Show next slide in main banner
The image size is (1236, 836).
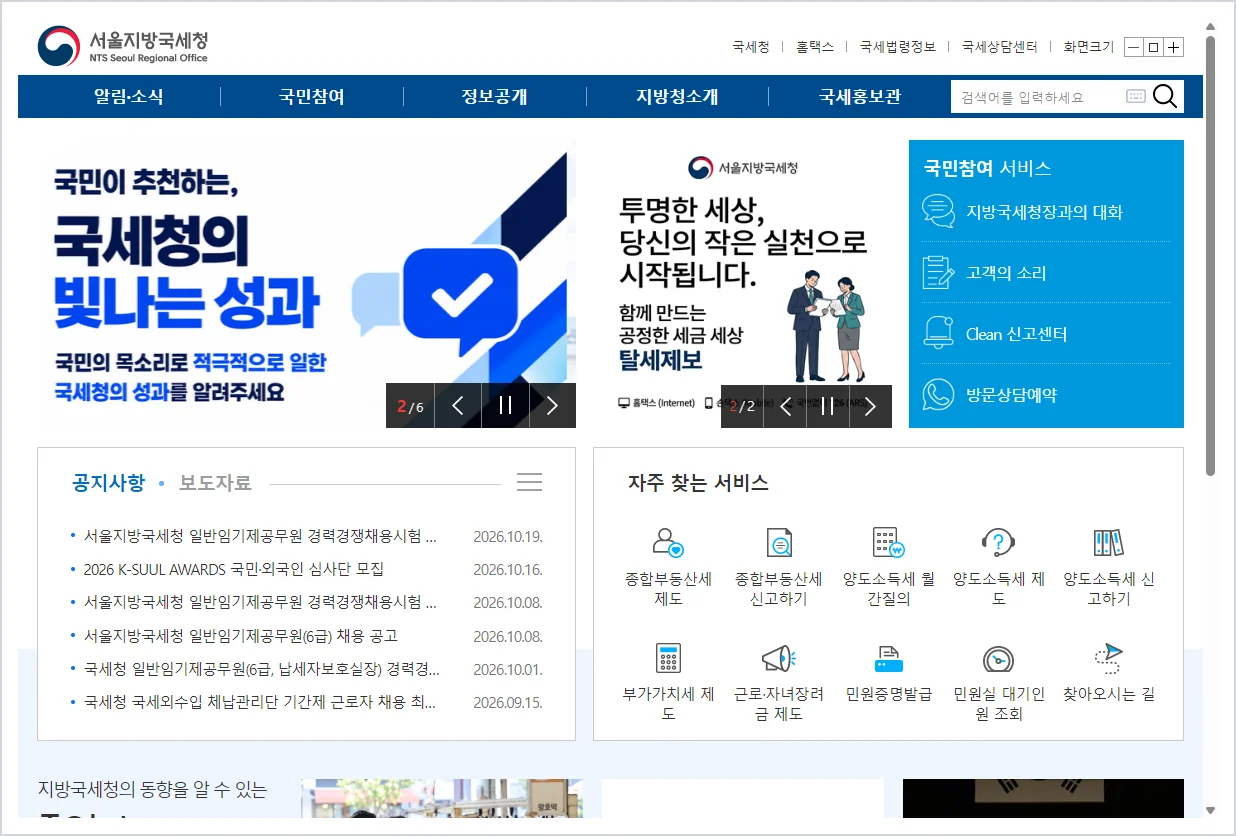point(552,405)
